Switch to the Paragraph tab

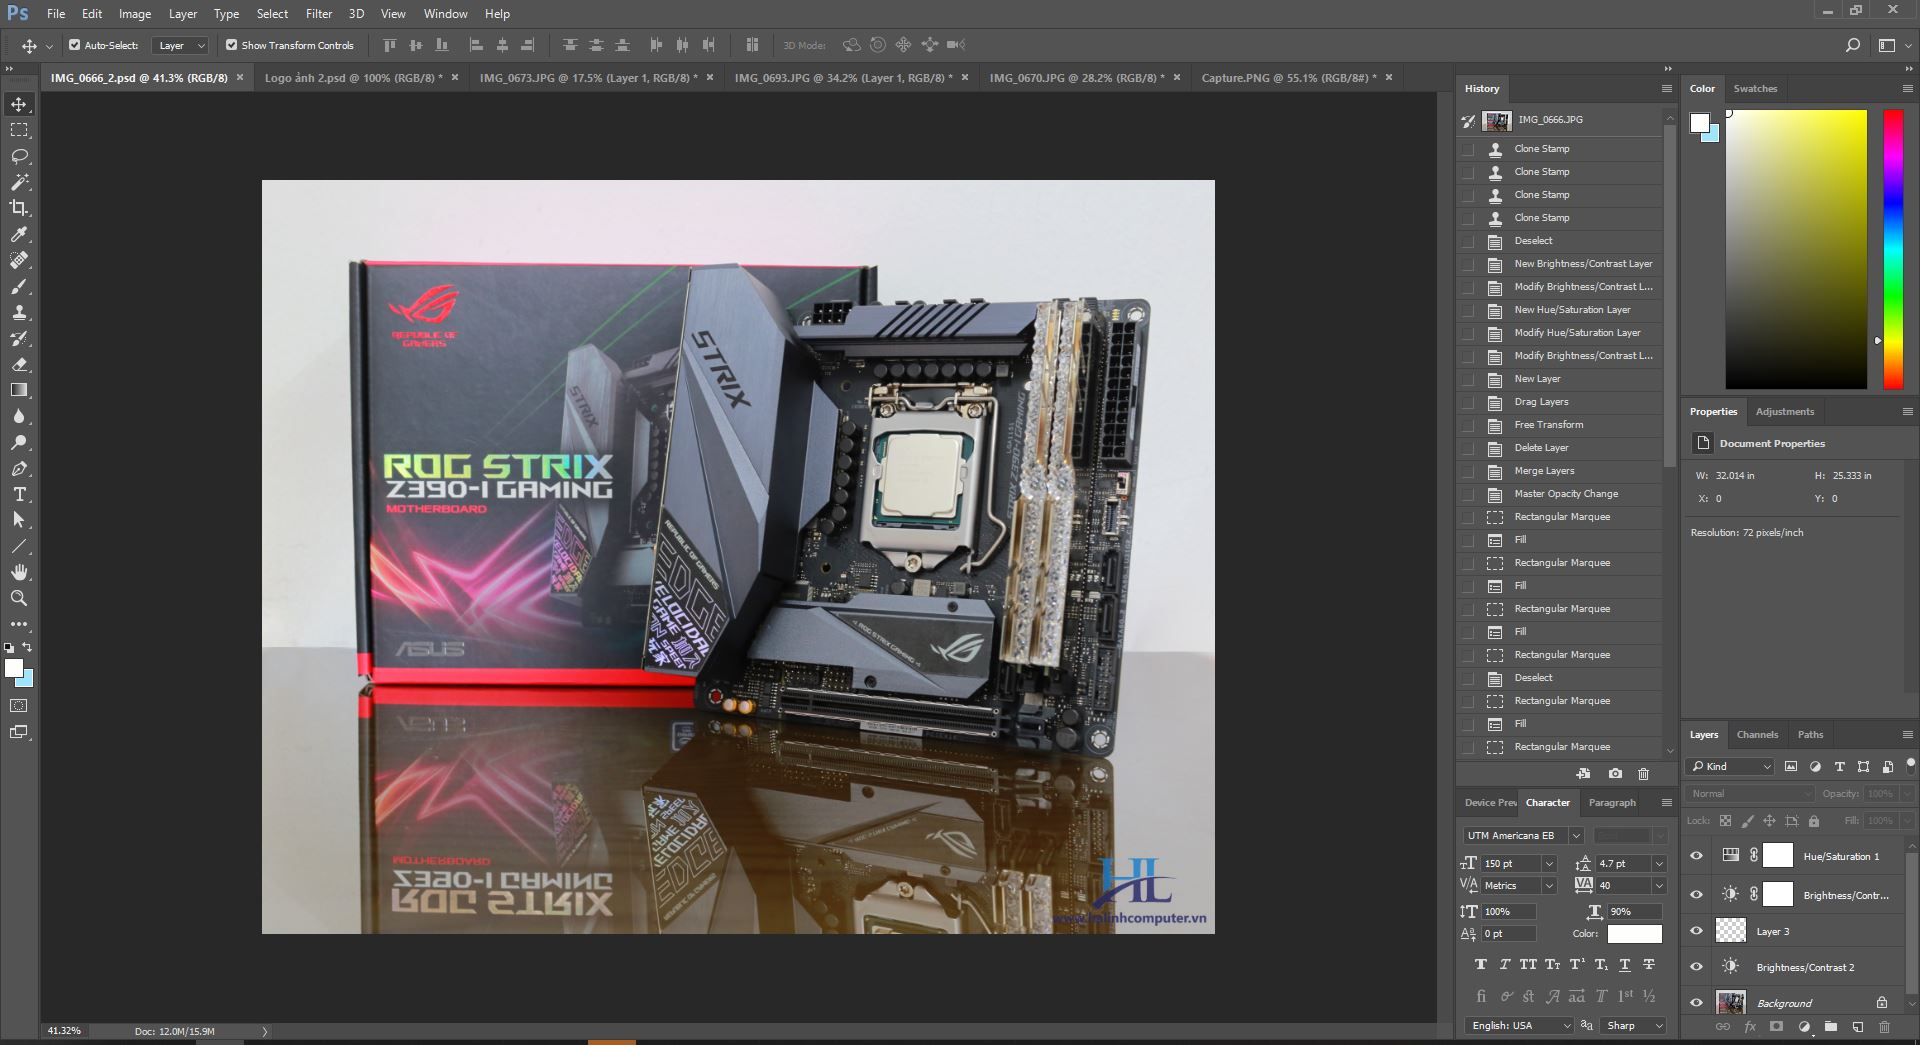(x=1612, y=803)
